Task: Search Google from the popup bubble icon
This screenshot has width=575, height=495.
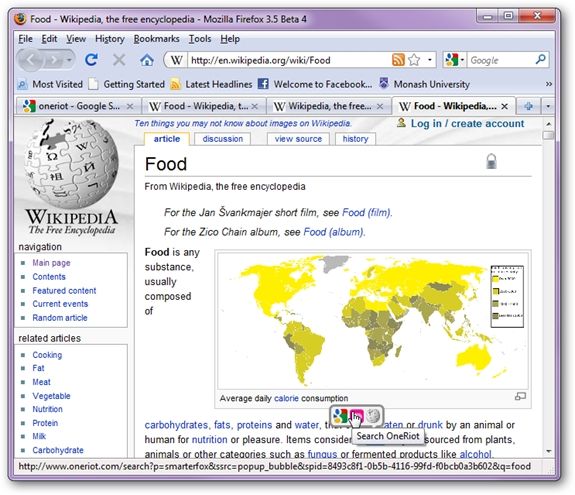Action: click(x=340, y=416)
